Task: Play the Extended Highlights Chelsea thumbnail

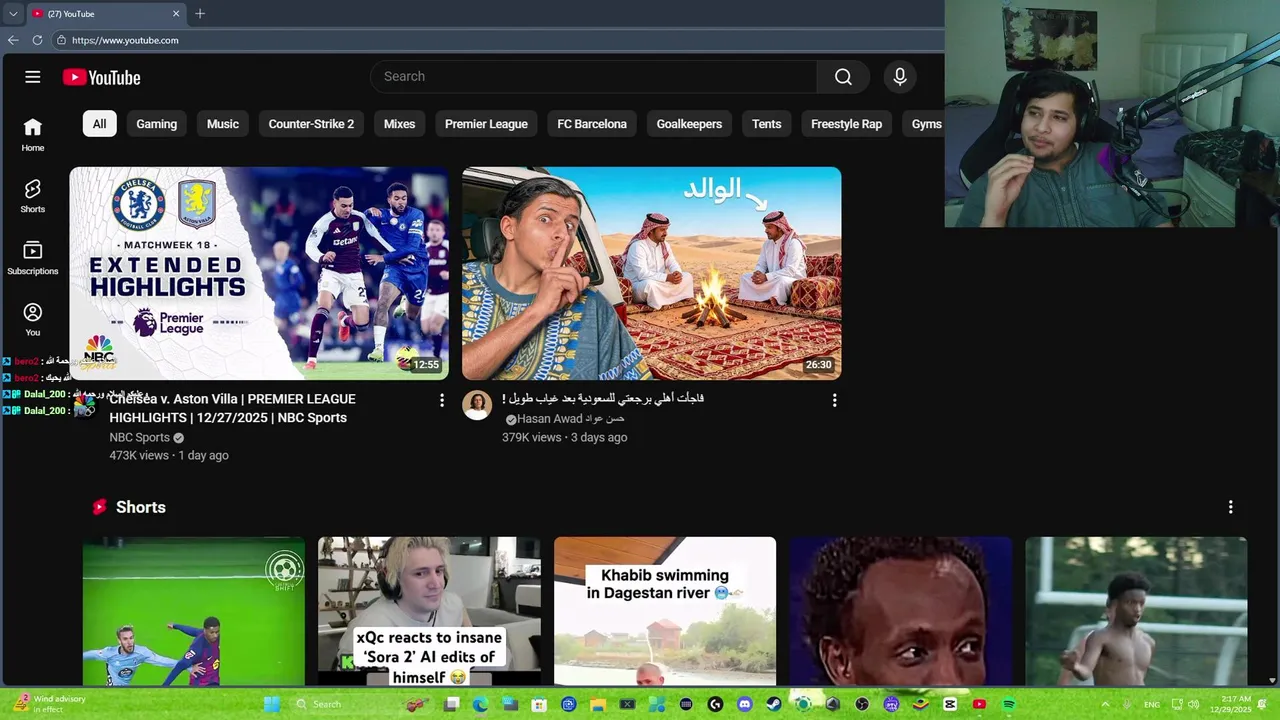Action: (259, 273)
